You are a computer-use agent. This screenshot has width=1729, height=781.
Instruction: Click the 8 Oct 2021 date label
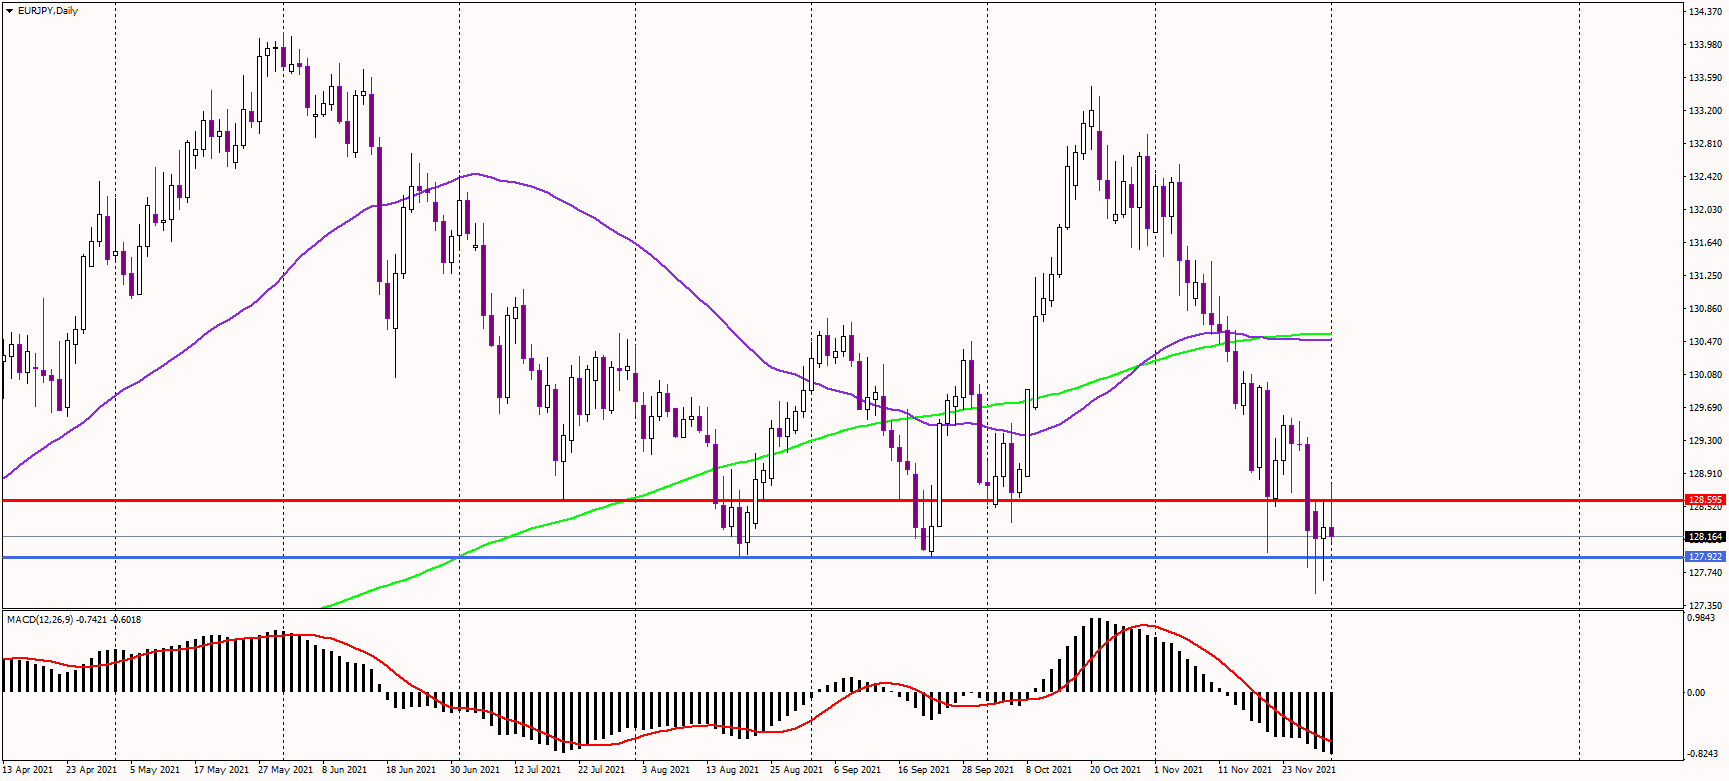click(x=1049, y=770)
